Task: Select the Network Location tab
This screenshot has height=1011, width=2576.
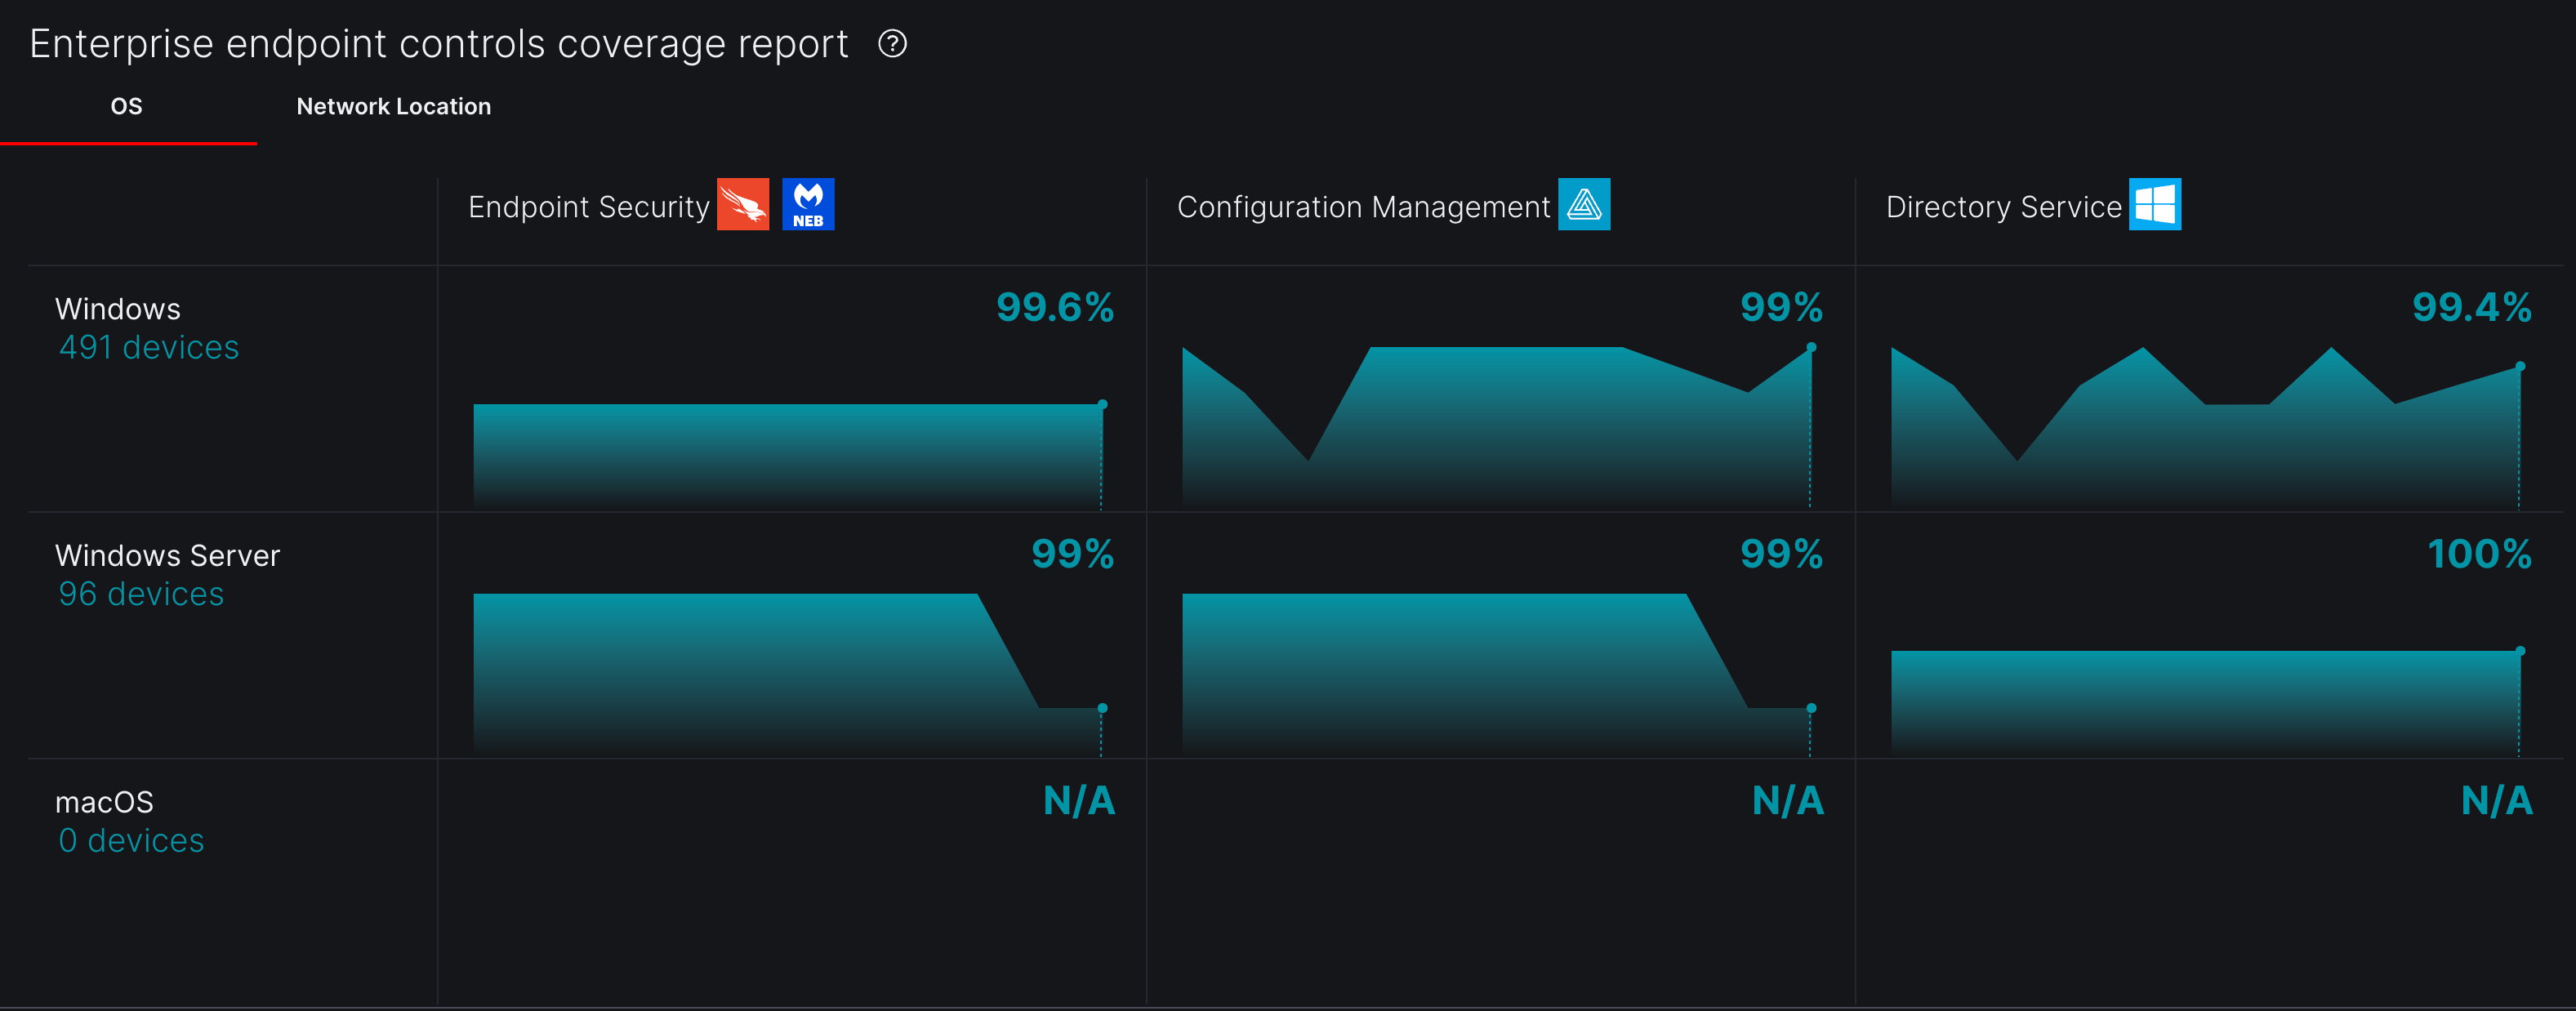Action: (x=393, y=105)
